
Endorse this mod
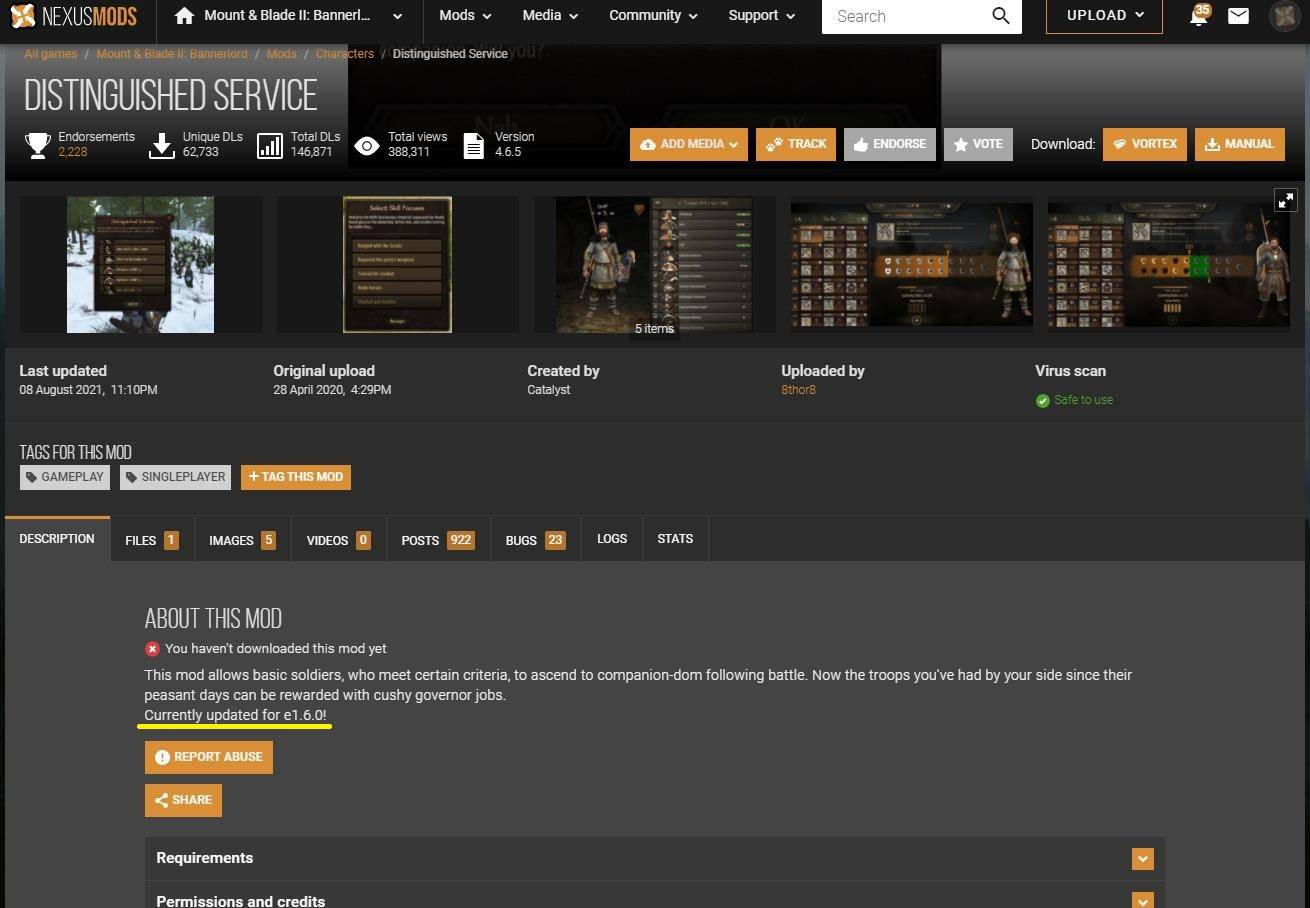(x=890, y=144)
